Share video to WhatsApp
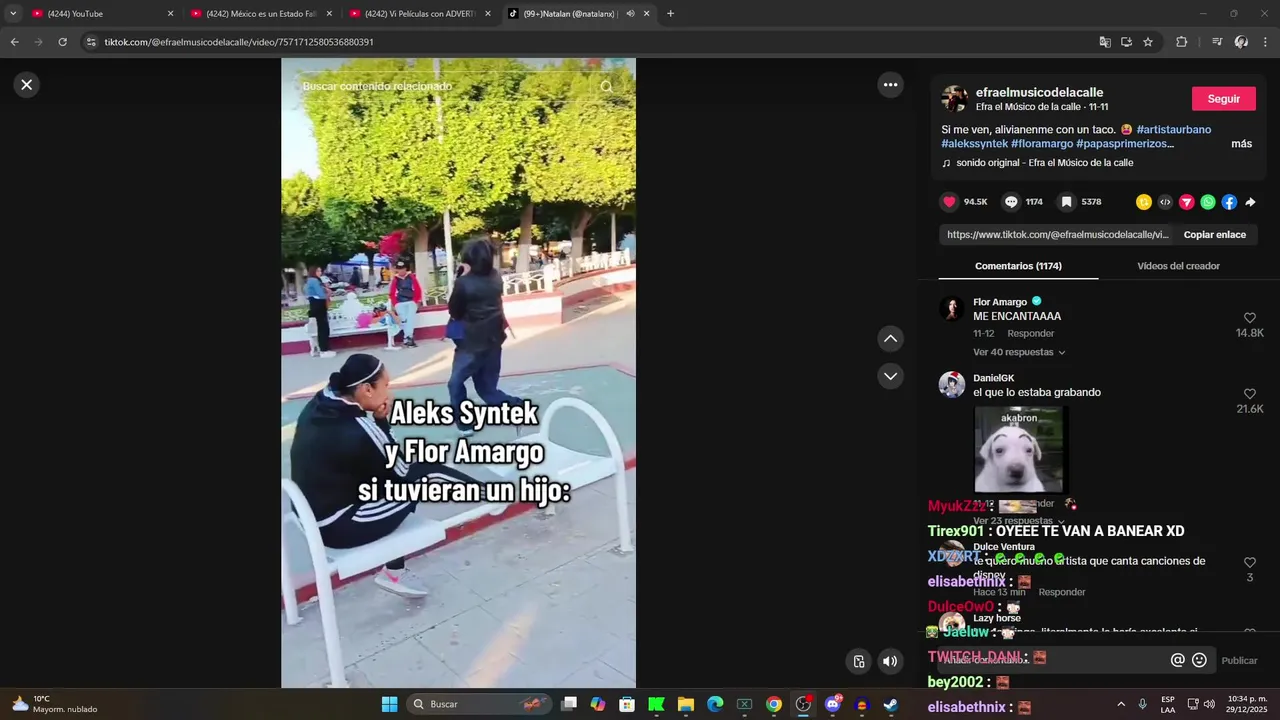This screenshot has width=1280, height=720. tap(1208, 202)
